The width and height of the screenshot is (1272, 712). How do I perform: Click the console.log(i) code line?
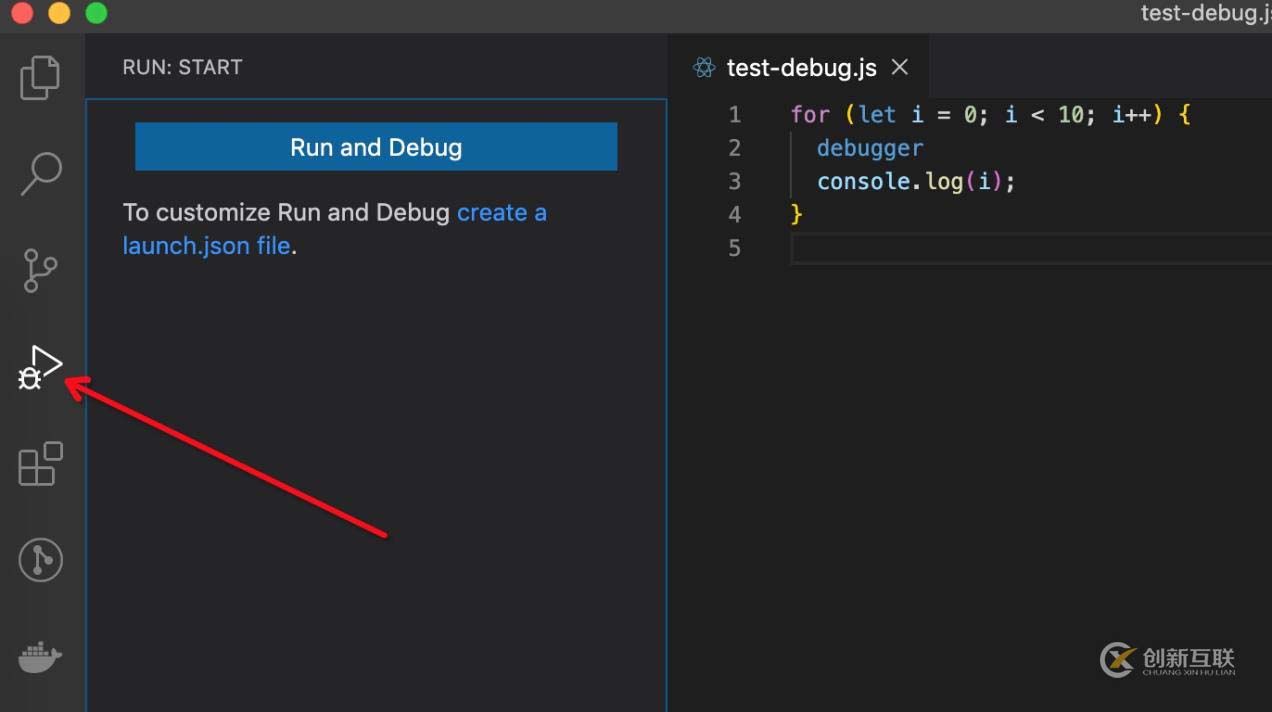click(x=915, y=181)
